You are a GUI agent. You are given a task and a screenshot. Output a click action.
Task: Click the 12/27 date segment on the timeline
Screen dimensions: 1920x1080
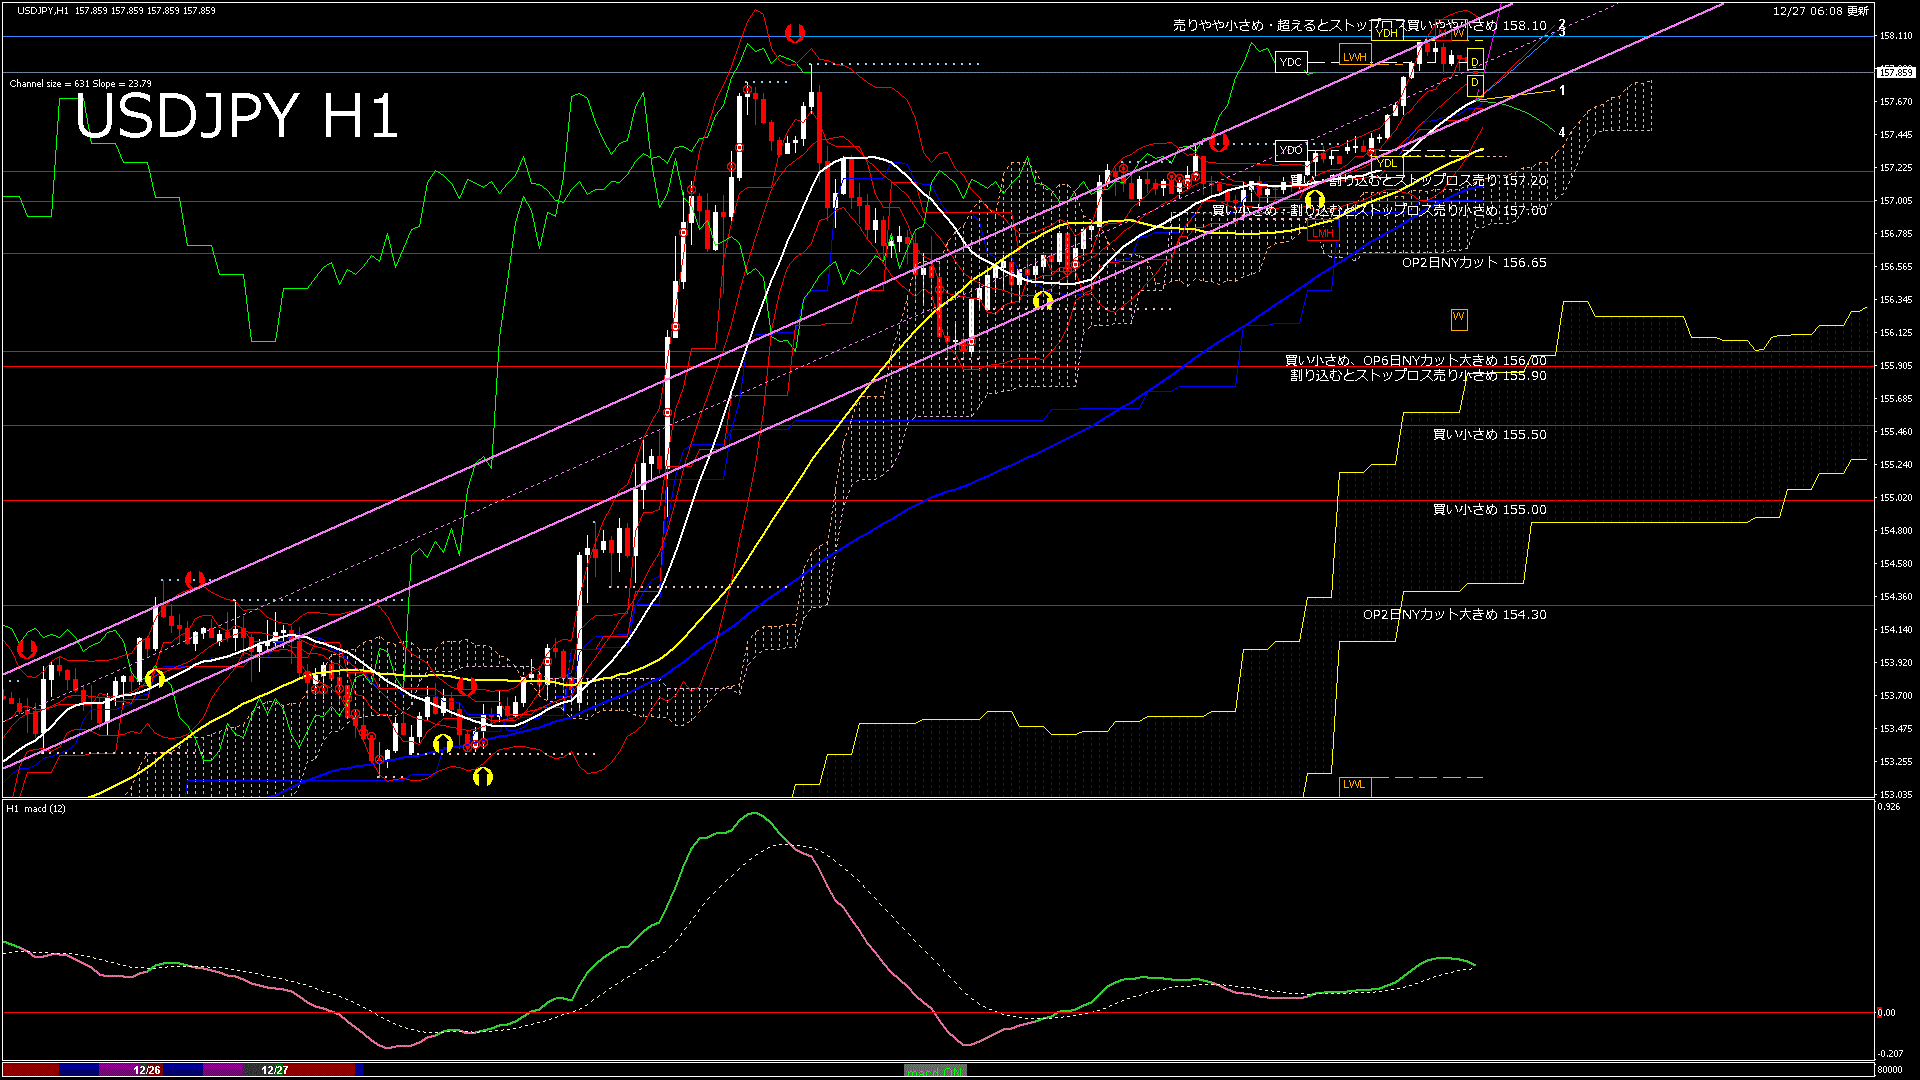click(x=275, y=1070)
